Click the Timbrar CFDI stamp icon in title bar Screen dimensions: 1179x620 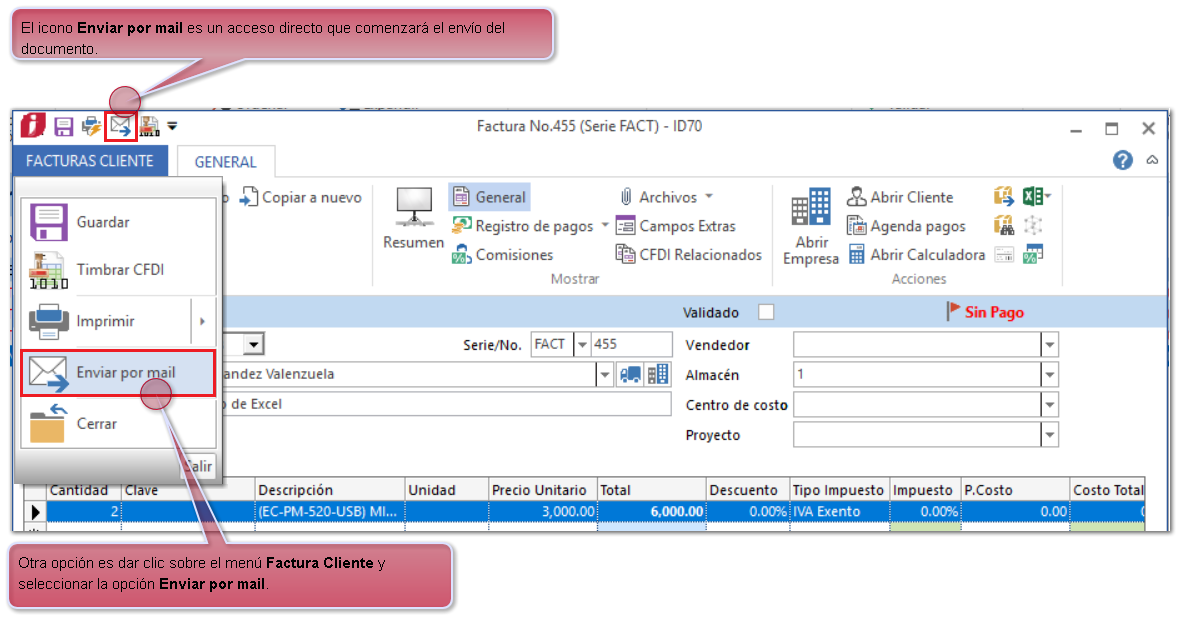[x=150, y=126]
